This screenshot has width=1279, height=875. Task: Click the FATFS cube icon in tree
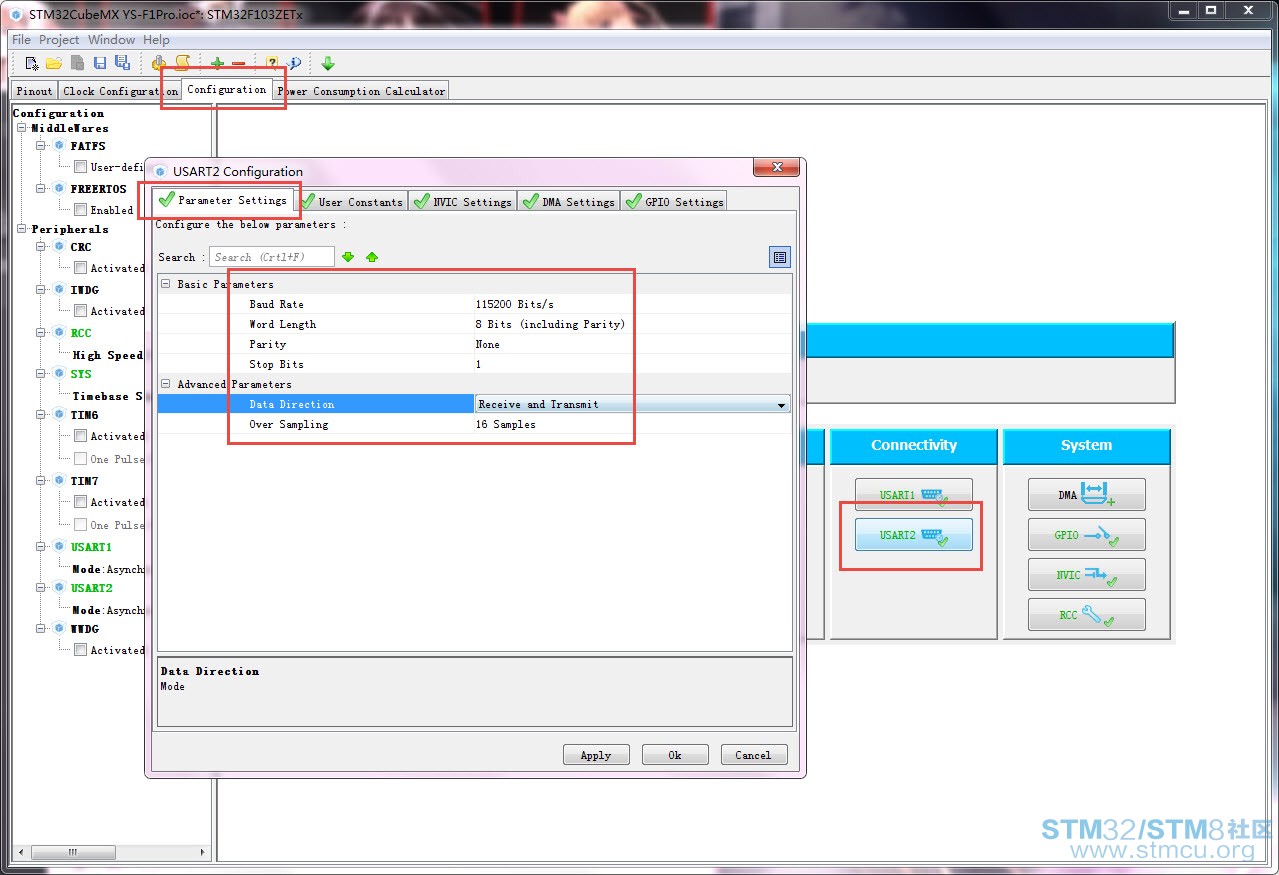[x=59, y=146]
